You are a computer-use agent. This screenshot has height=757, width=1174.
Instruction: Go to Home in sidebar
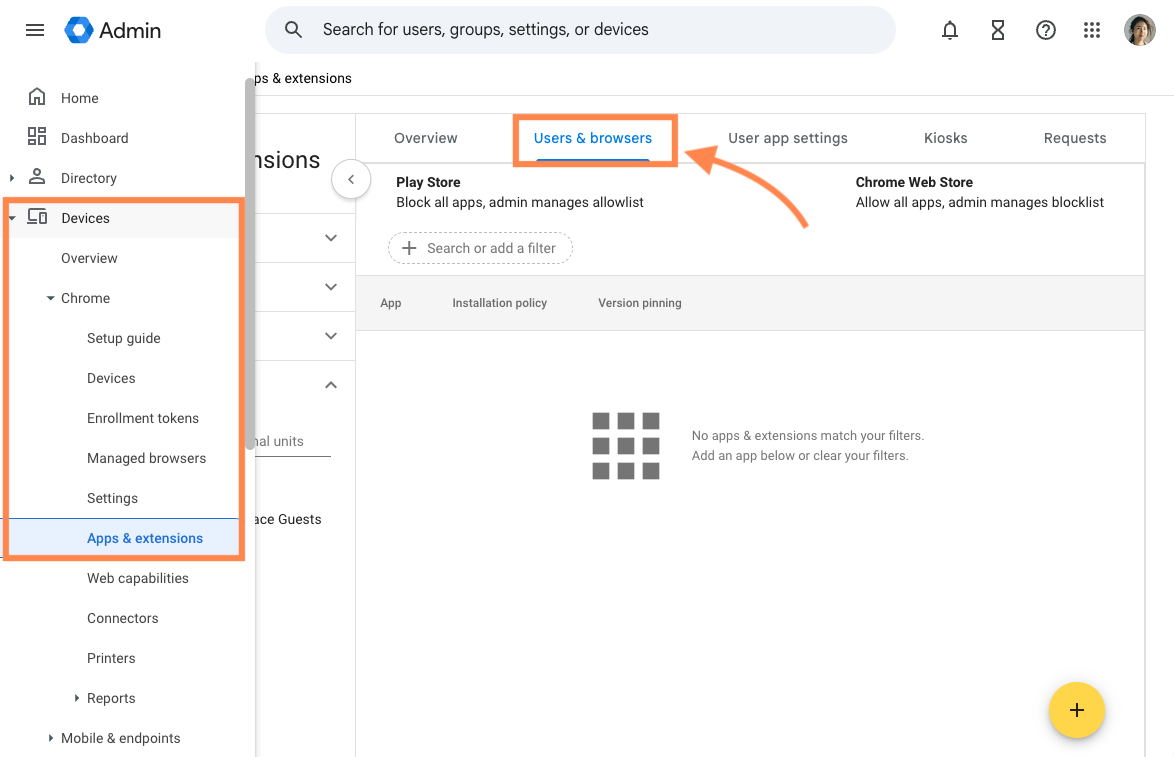click(x=79, y=98)
